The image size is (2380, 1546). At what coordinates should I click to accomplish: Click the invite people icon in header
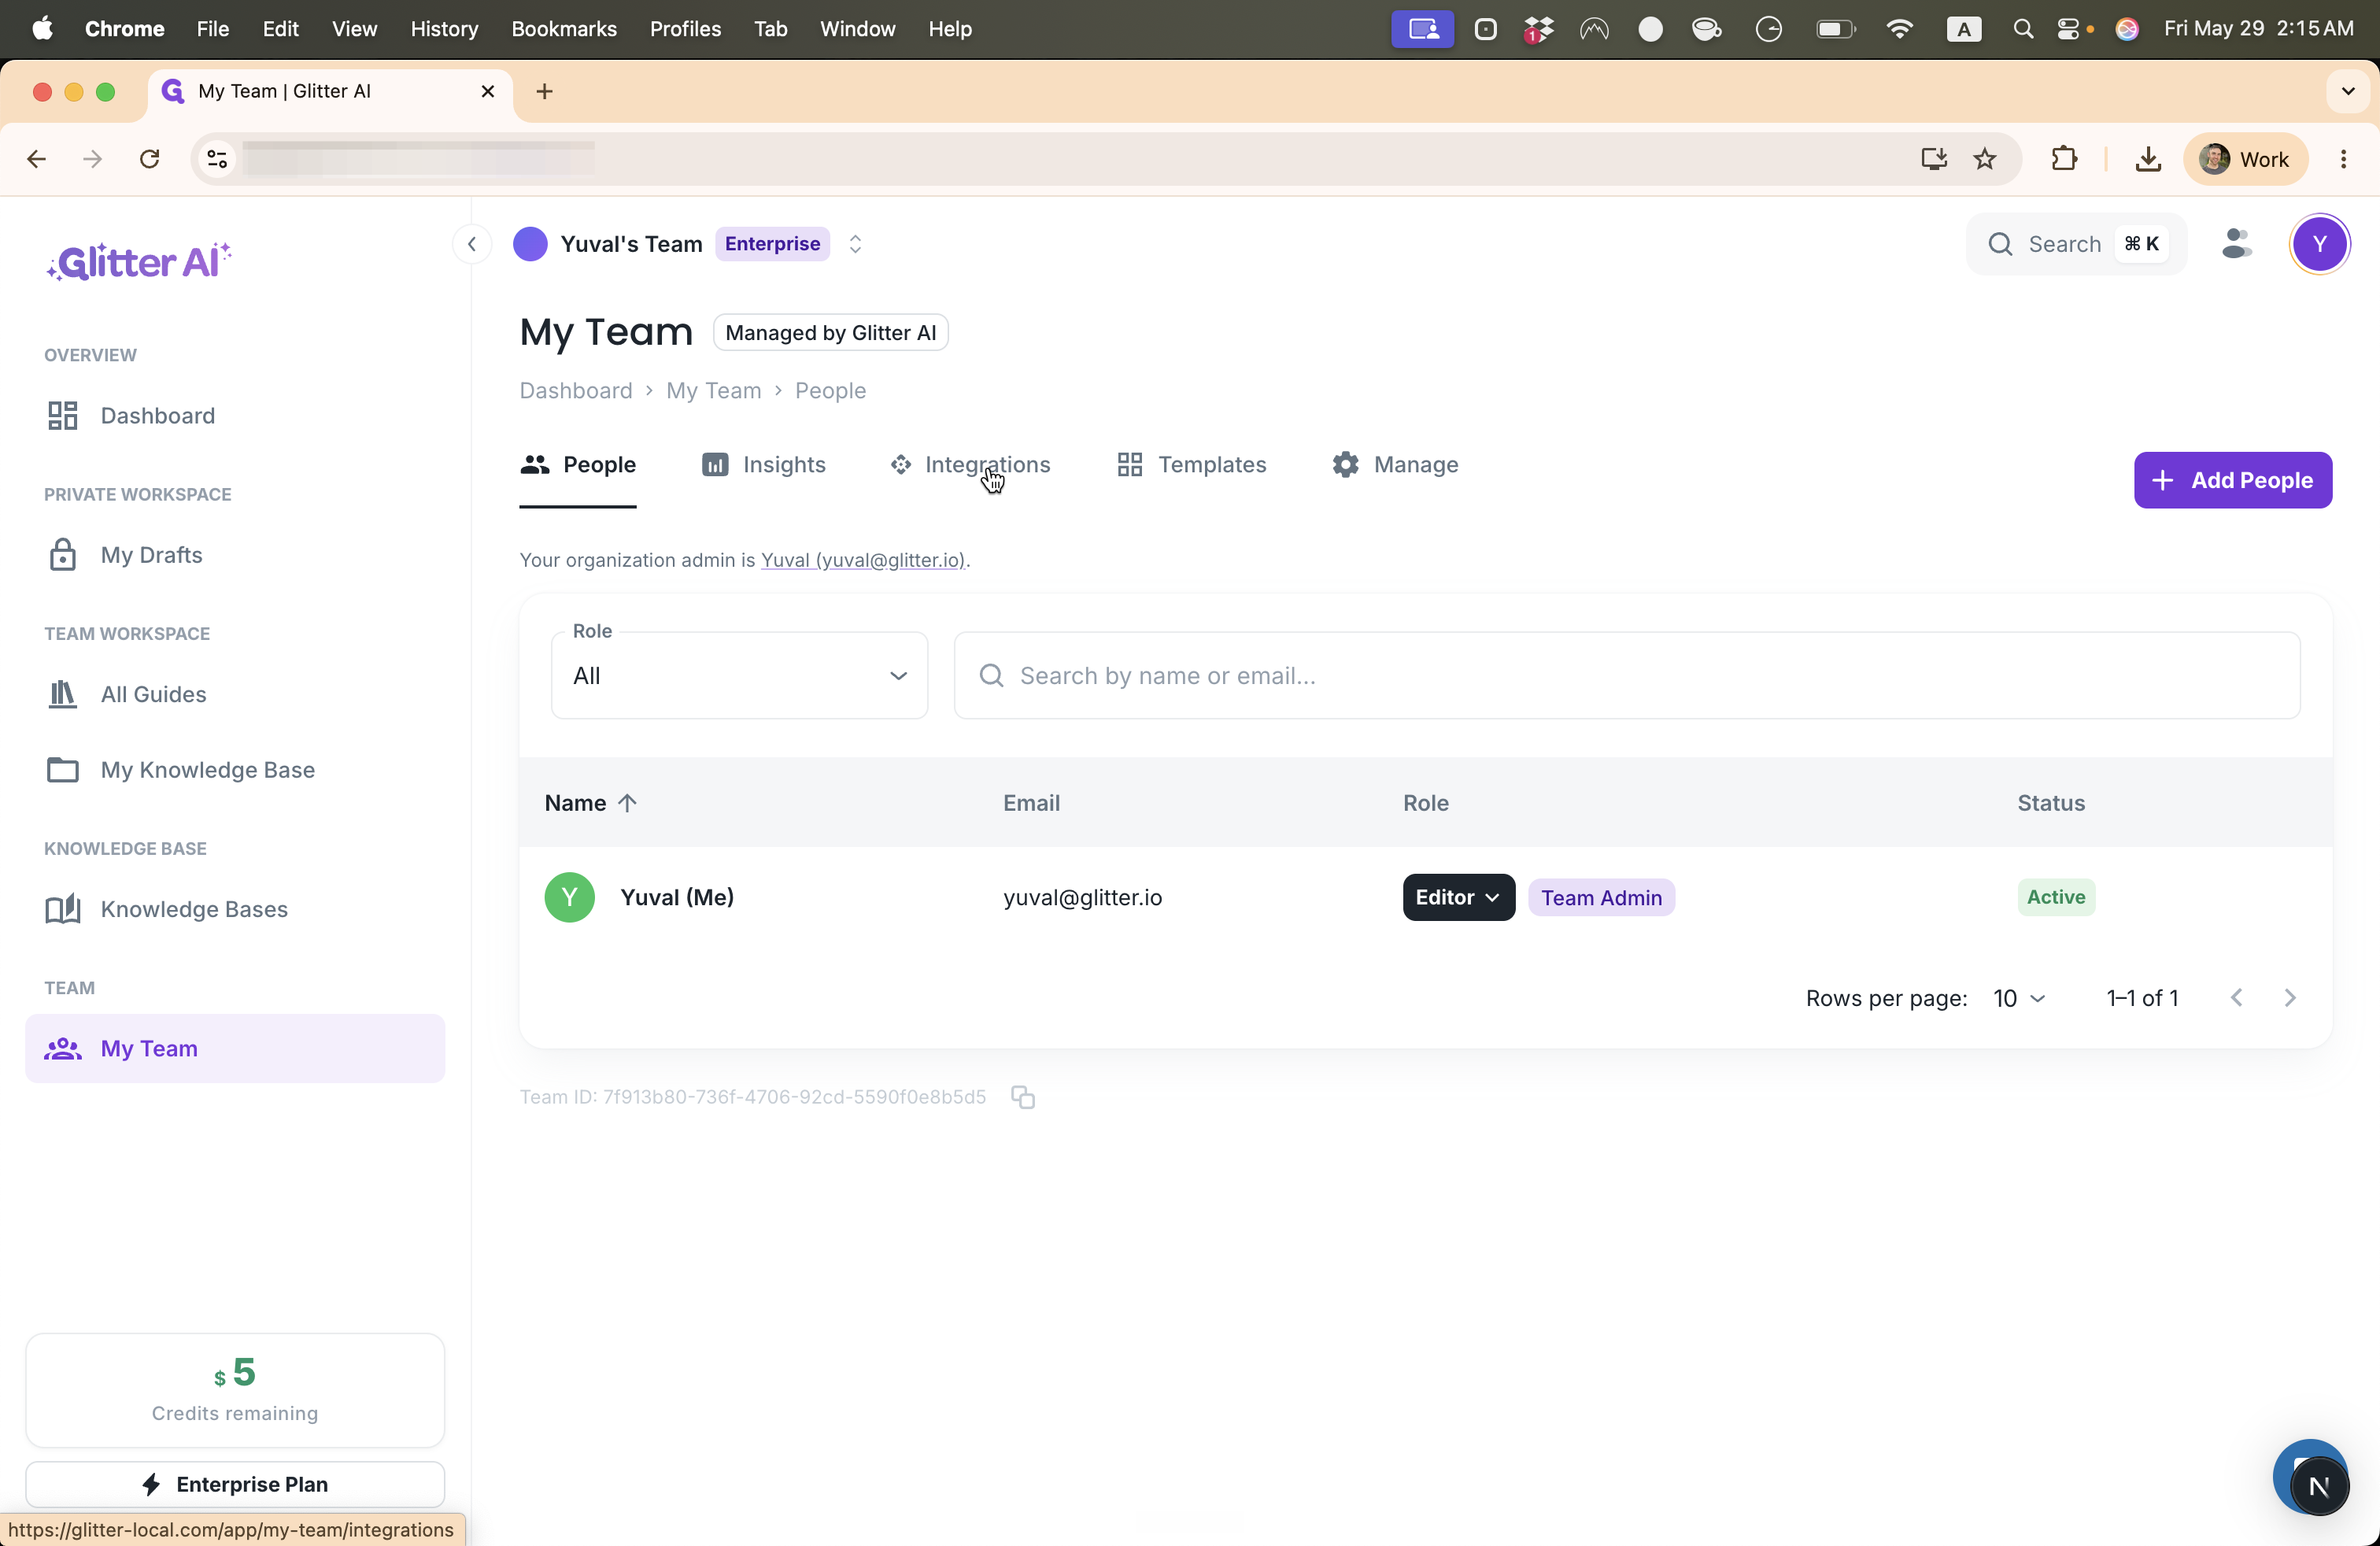[2236, 244]
